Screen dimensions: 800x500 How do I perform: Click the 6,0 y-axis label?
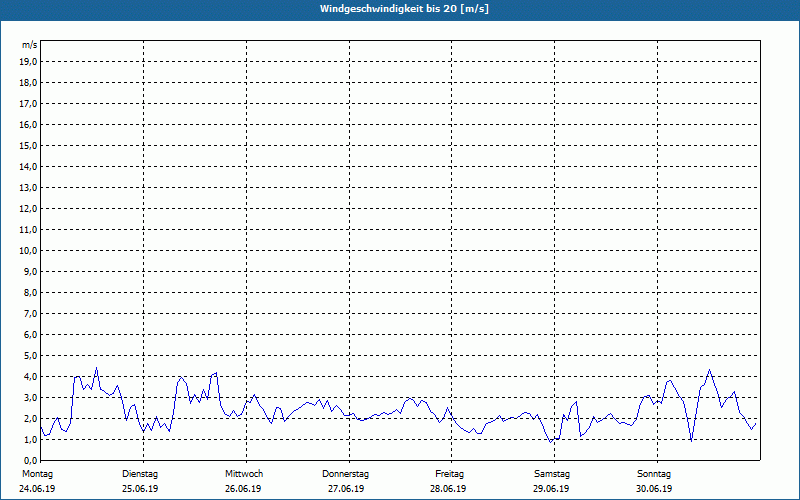click(30, 334)
